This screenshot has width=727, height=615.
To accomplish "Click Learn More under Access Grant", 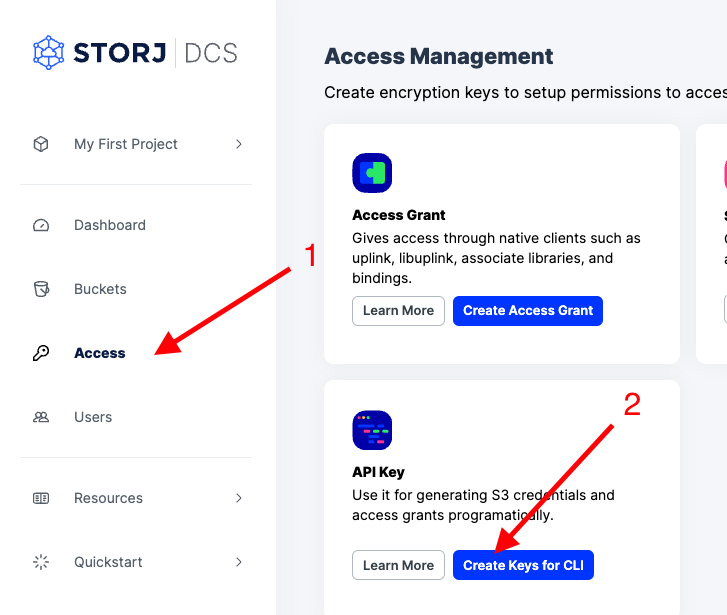I will [x=398, y=311].
